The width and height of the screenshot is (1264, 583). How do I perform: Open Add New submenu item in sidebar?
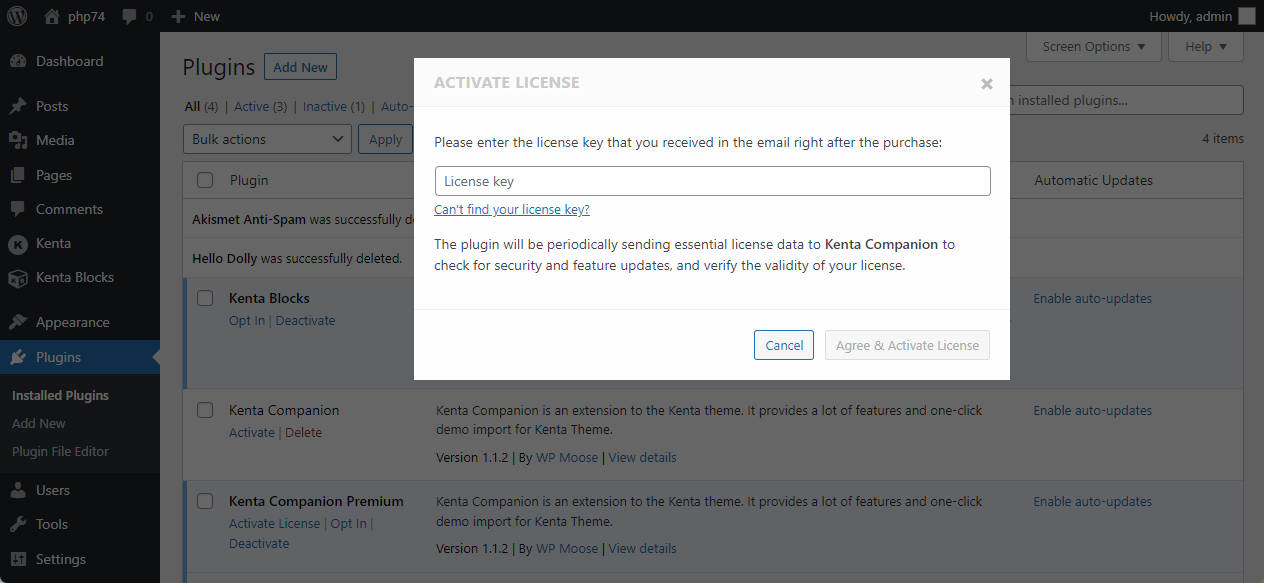coord(39,423)
